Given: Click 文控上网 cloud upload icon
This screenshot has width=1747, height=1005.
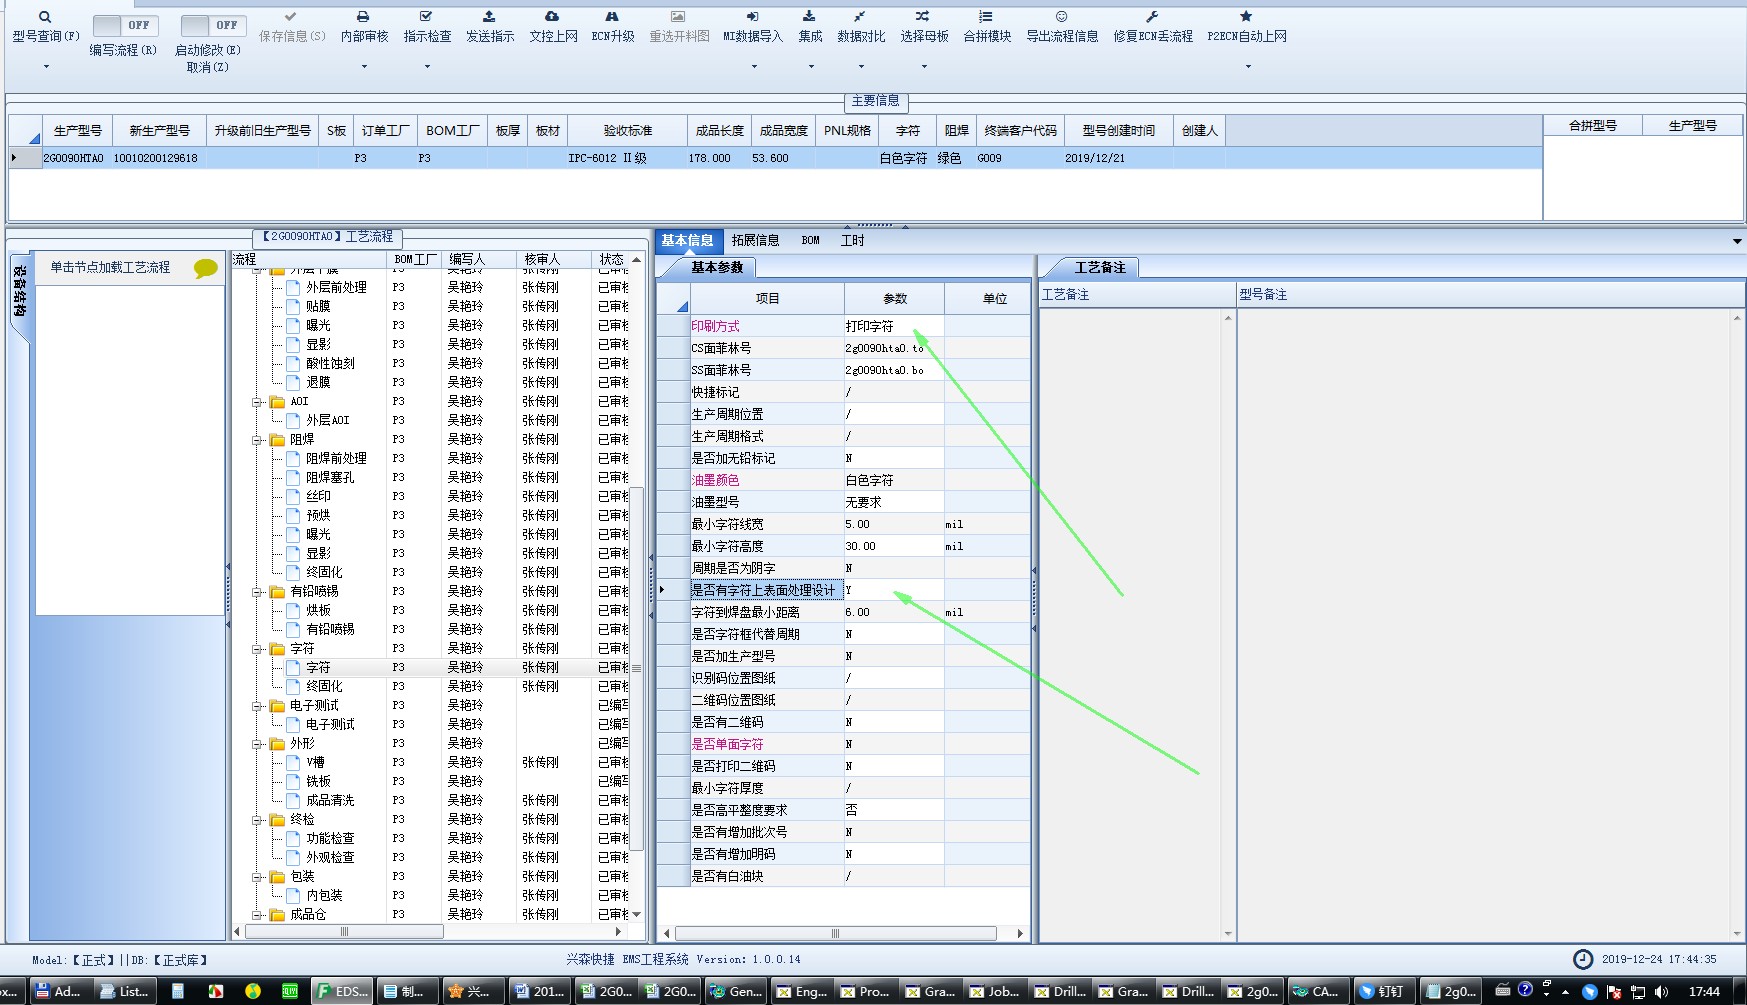Looking at the screenshot, I should click(x=553, y=27).
